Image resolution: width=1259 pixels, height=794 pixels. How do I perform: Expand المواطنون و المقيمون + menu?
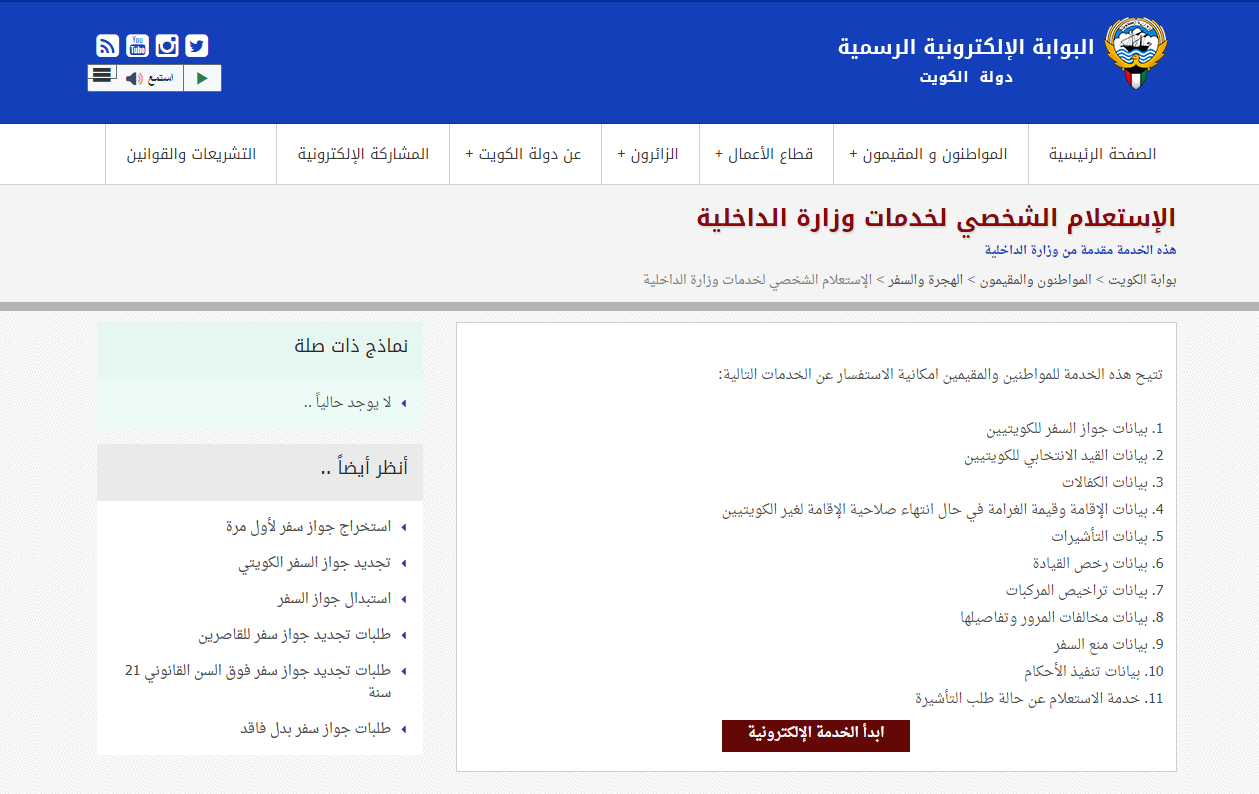click(x=929, y=154)
